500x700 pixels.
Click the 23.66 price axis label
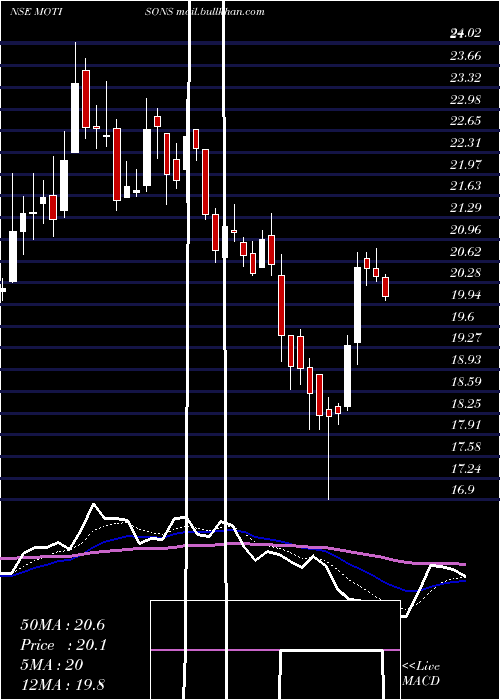point(466,56)
